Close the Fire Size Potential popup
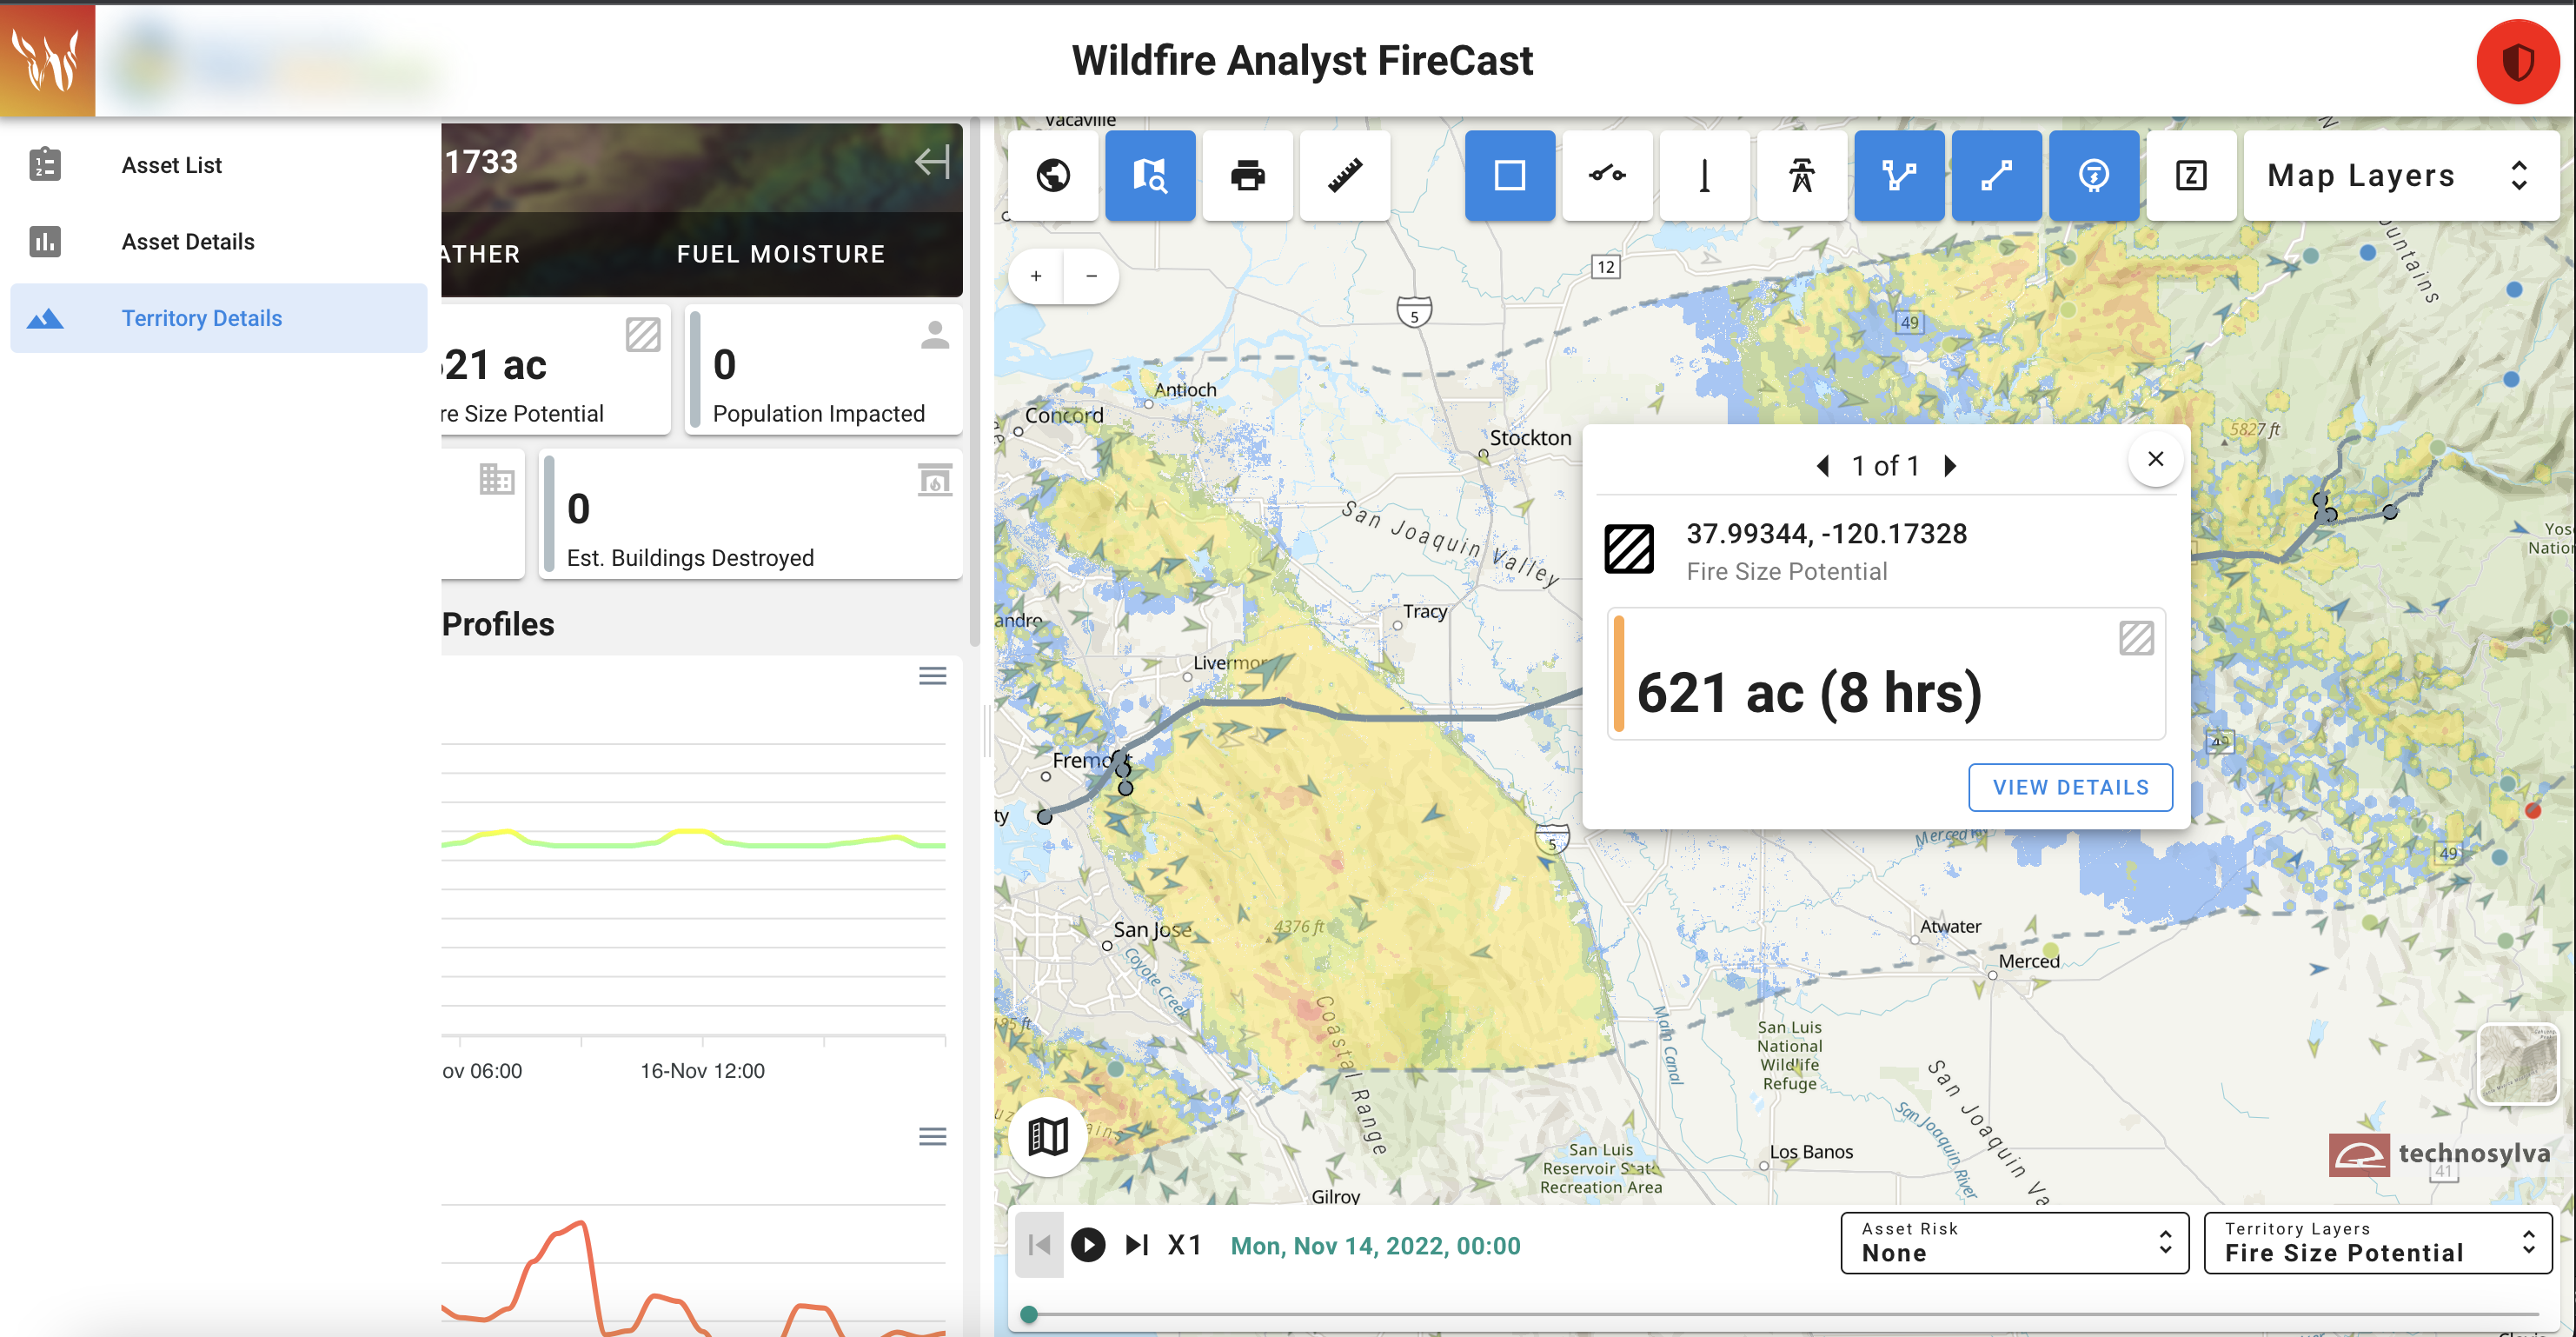The width and height of the screenshot is (2576, 1337). point(2155,459)
